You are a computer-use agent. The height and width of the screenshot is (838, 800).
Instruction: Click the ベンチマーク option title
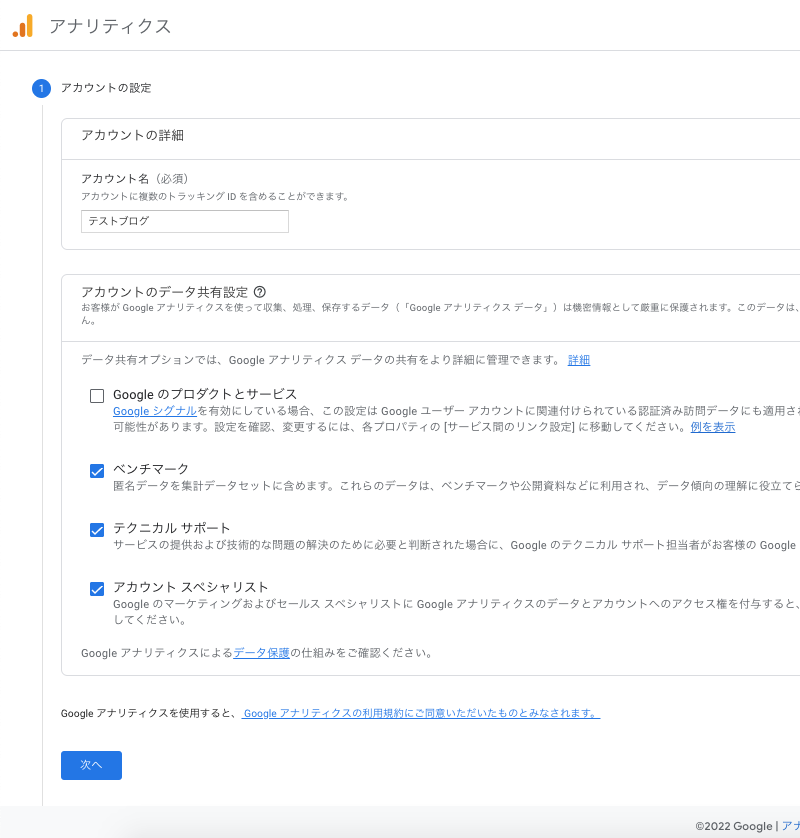(151, 469)
